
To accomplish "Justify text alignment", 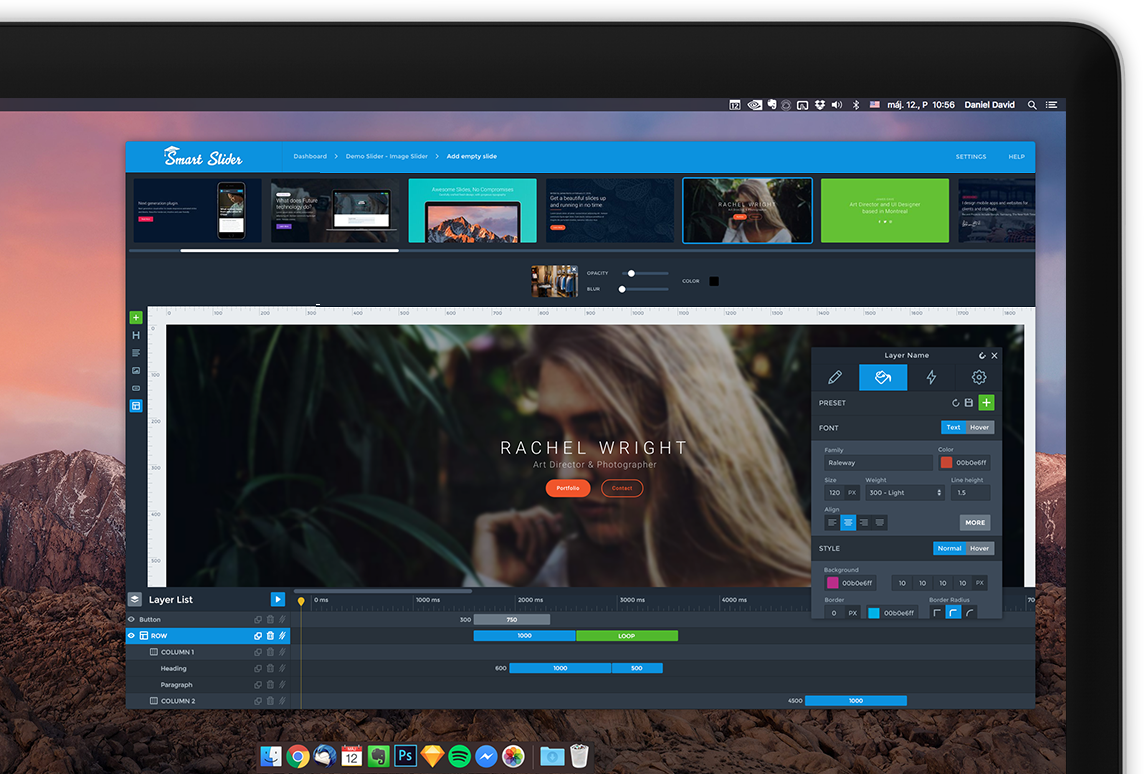I will coord(880,523).
